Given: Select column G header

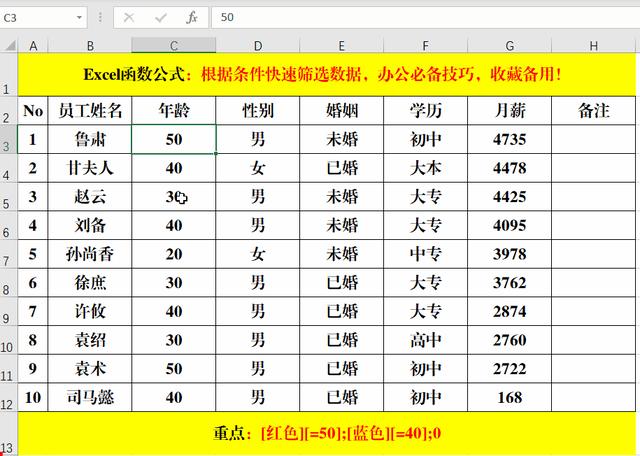Looking at the screenshot, I should tap(509, 46).
